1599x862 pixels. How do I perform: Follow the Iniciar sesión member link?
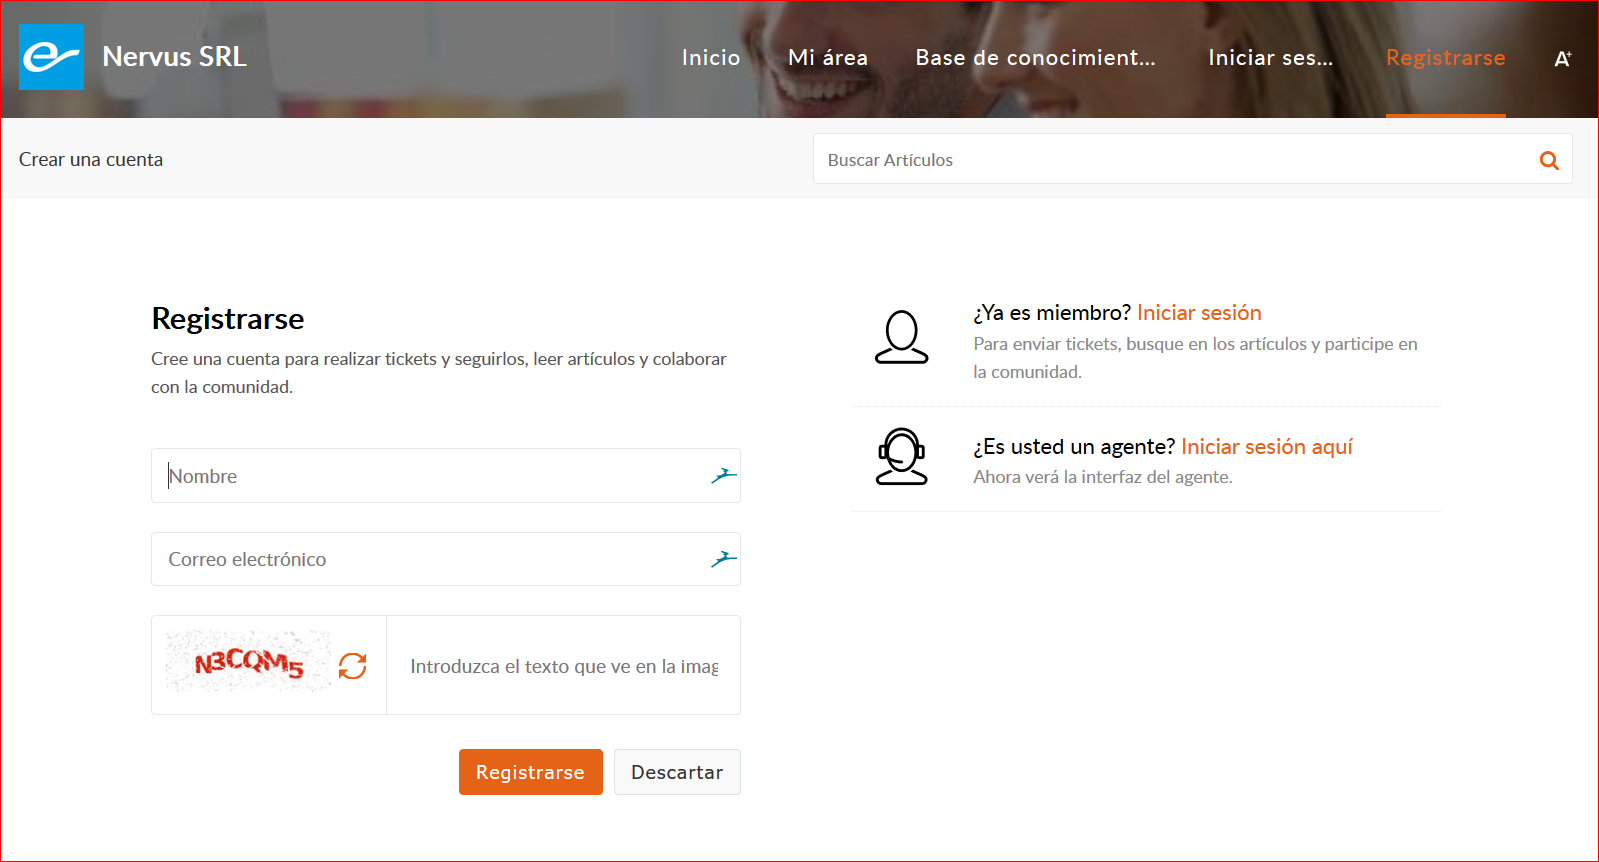pos(1199,313)
